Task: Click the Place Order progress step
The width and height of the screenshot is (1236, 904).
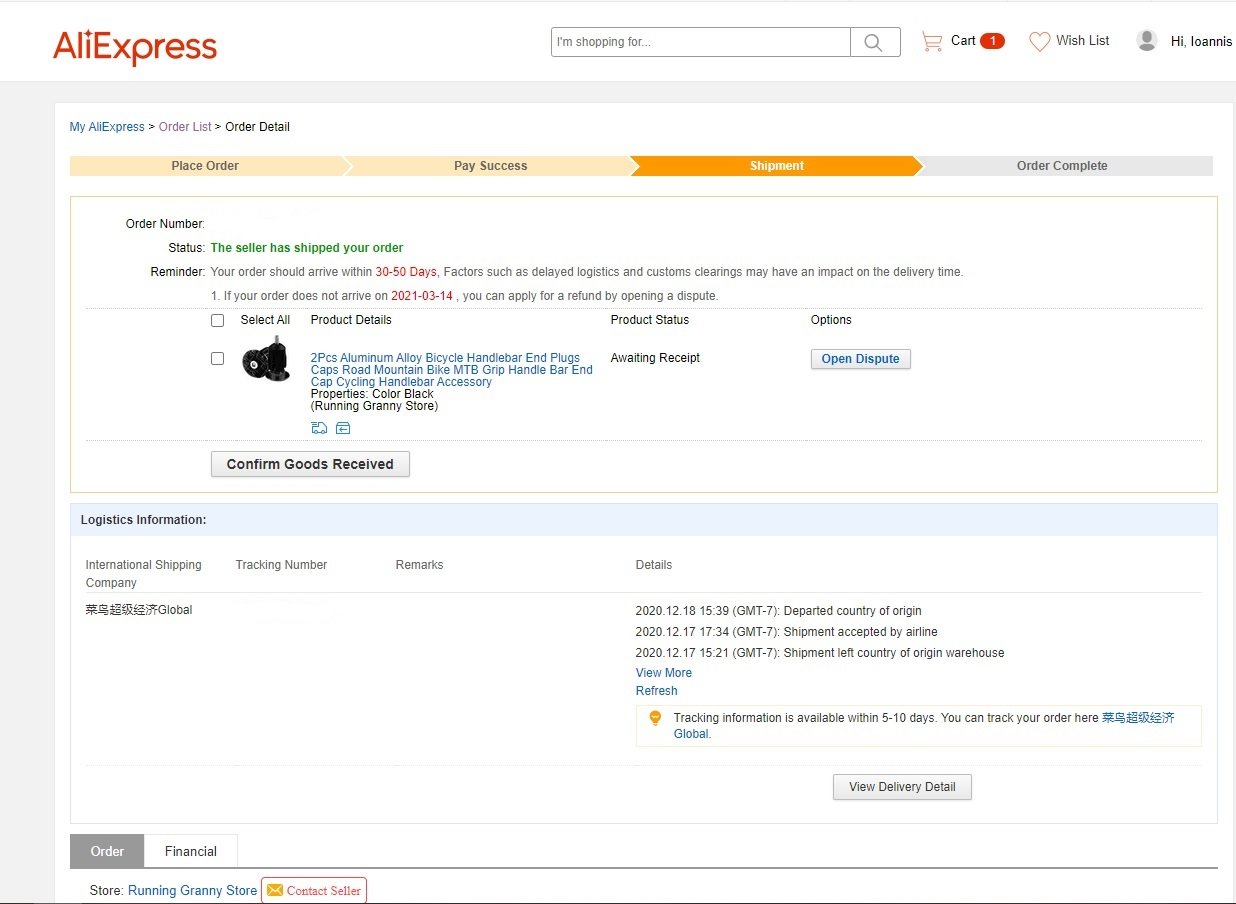Action: [x=205, y=166]
